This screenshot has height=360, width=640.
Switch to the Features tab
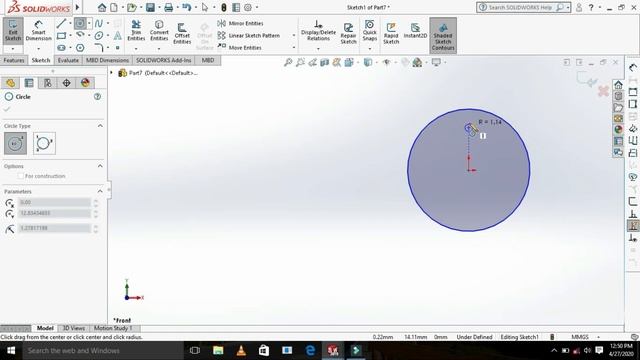point(14,60)
